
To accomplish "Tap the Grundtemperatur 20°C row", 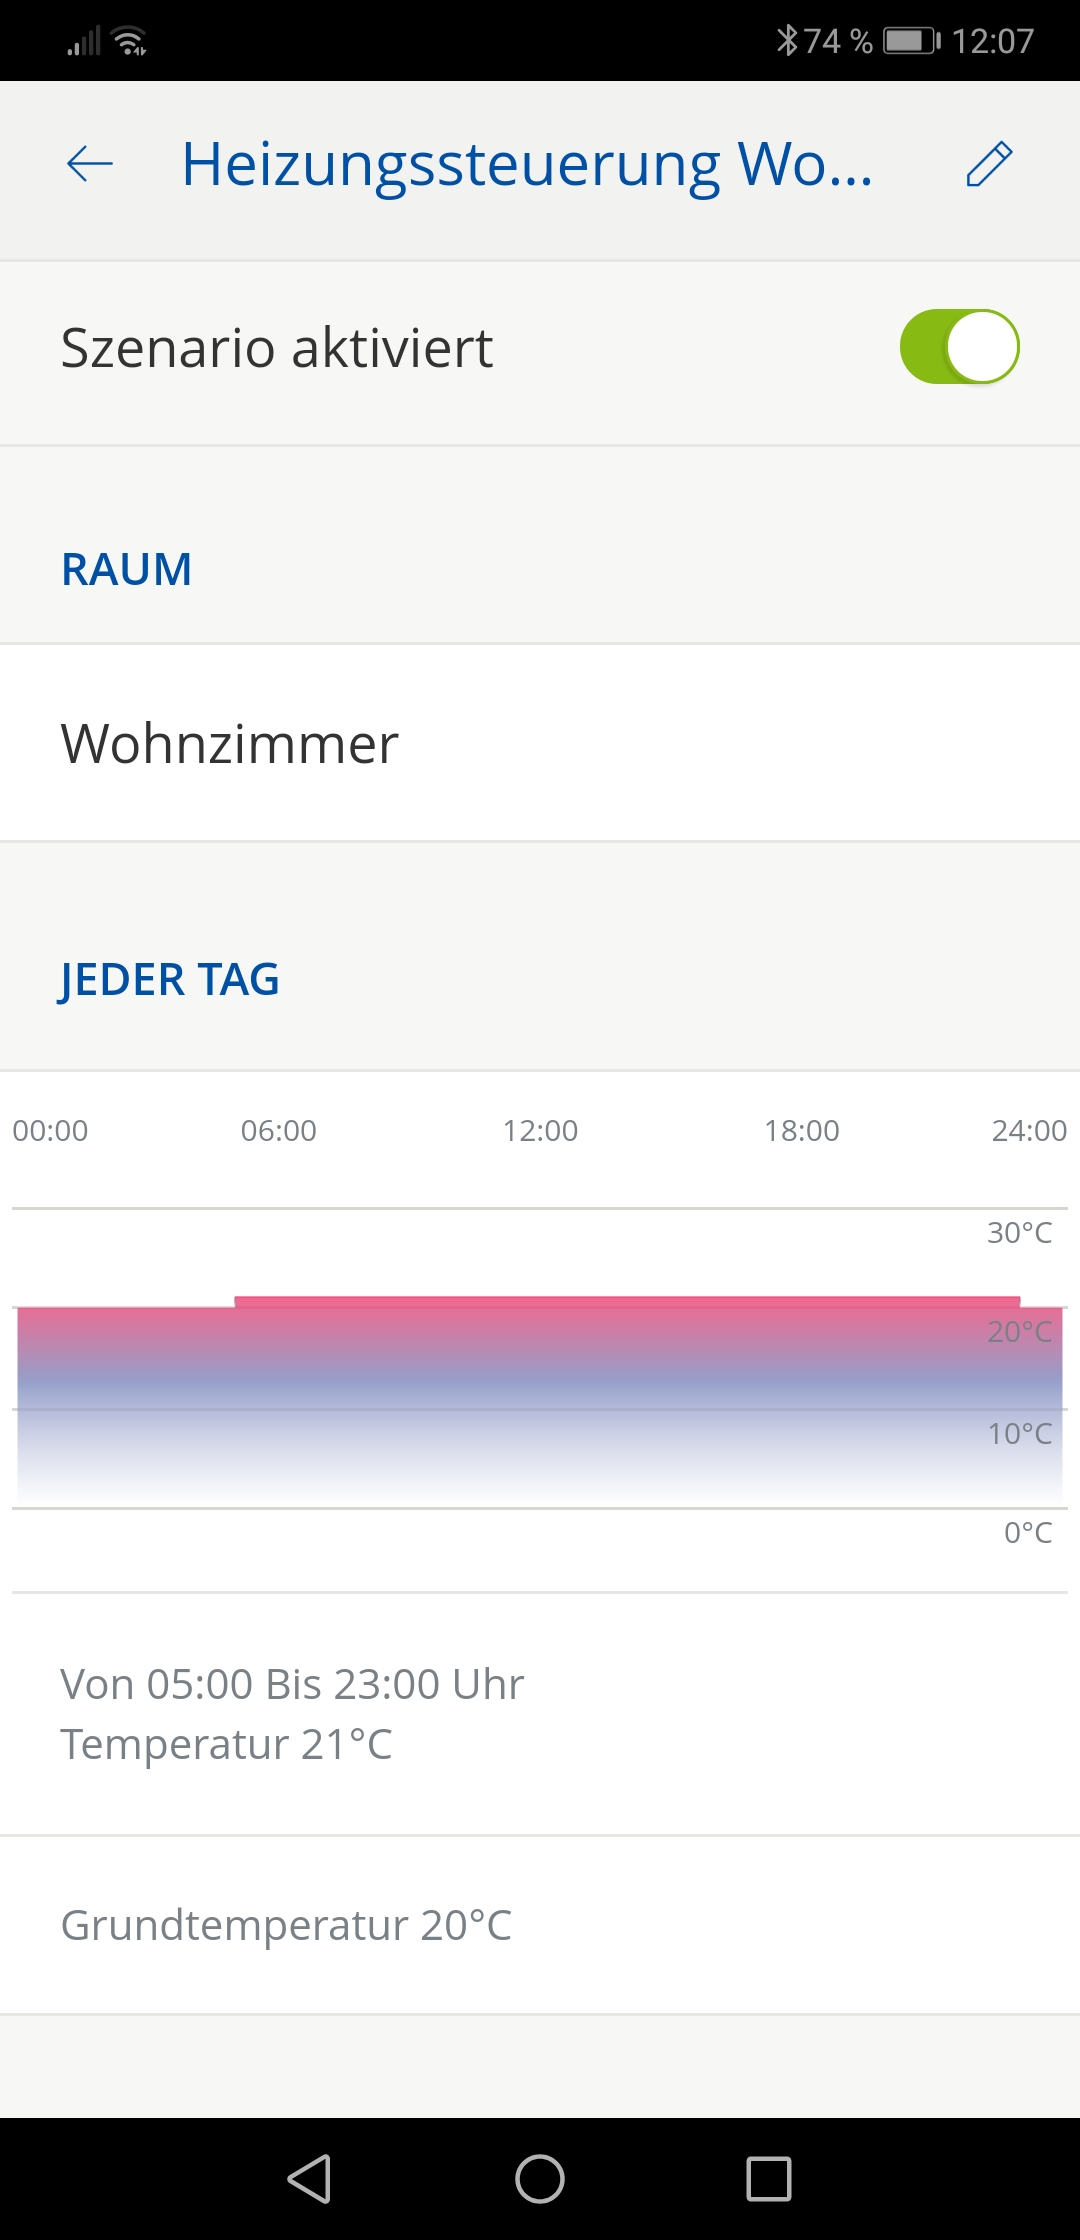I will pyautogui.click(x=286, y=1925).
